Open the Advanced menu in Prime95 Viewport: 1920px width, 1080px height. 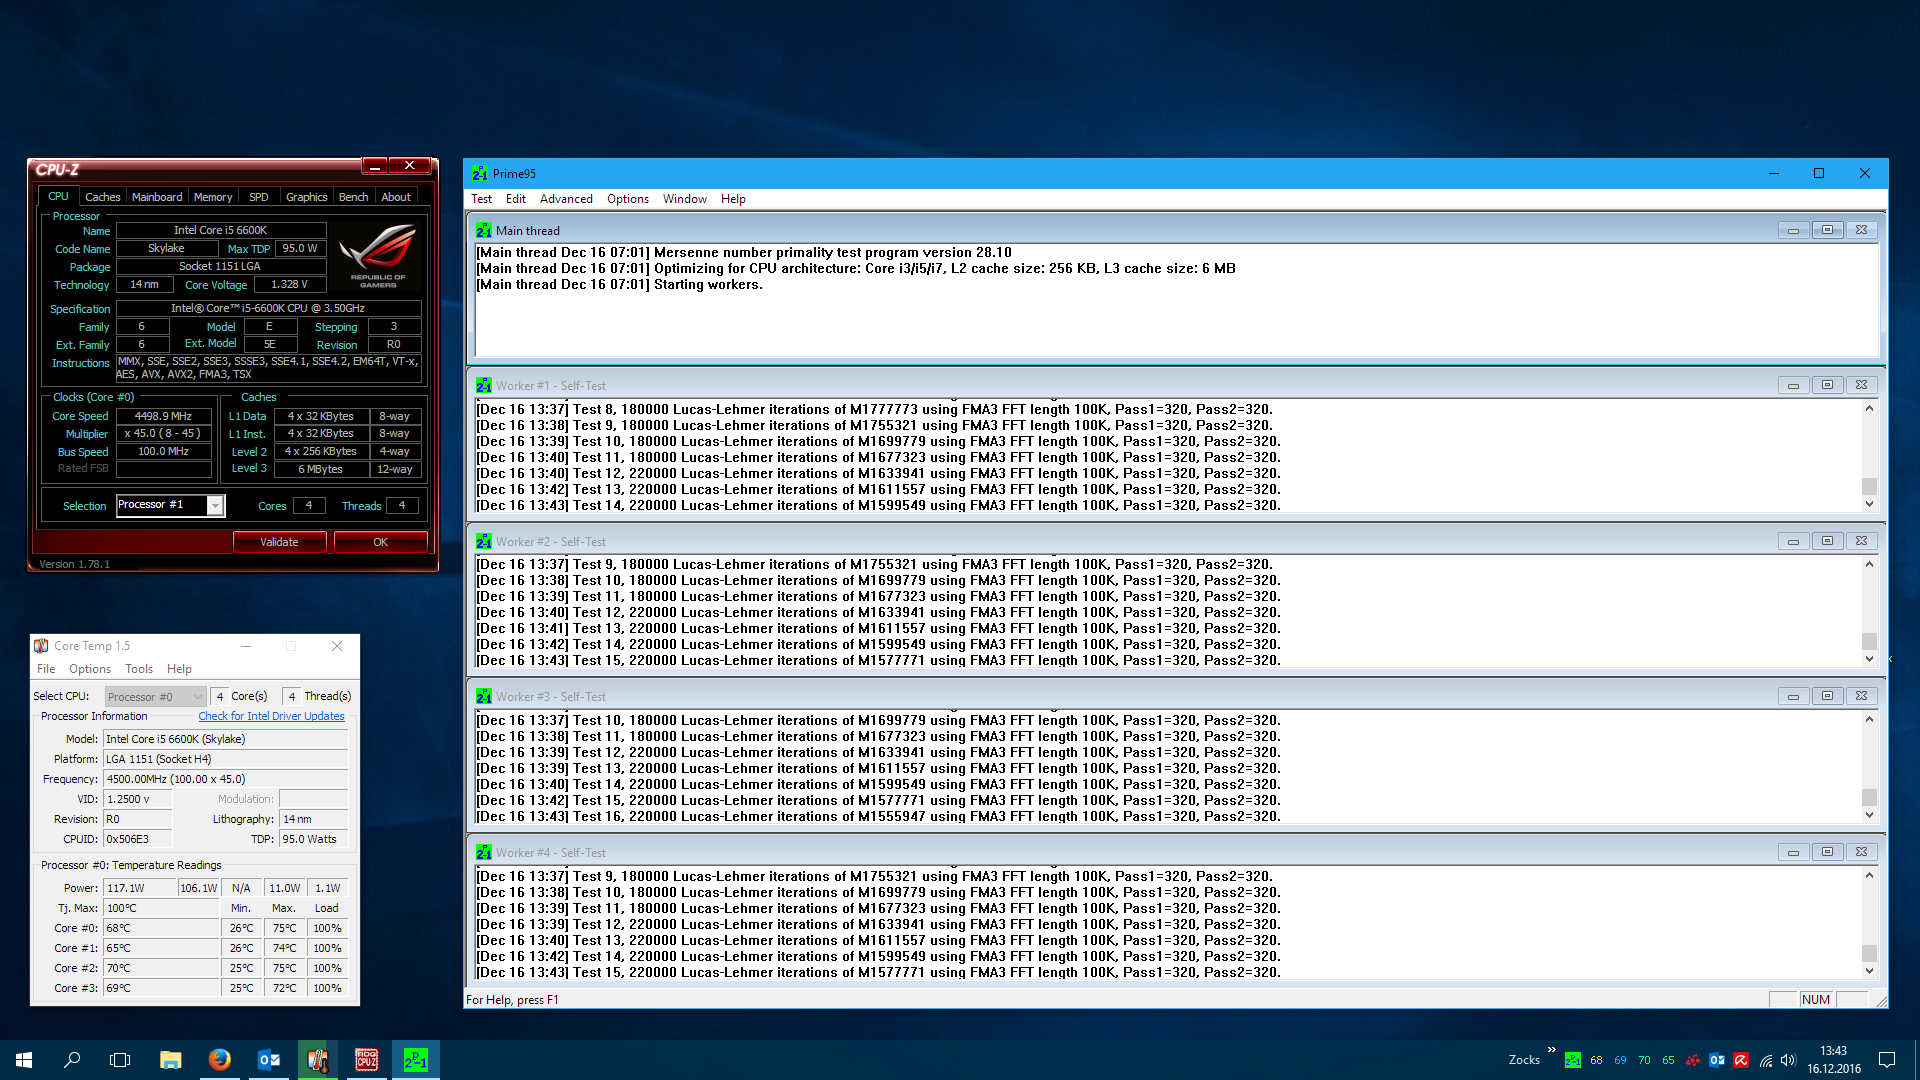pos(566,199)
